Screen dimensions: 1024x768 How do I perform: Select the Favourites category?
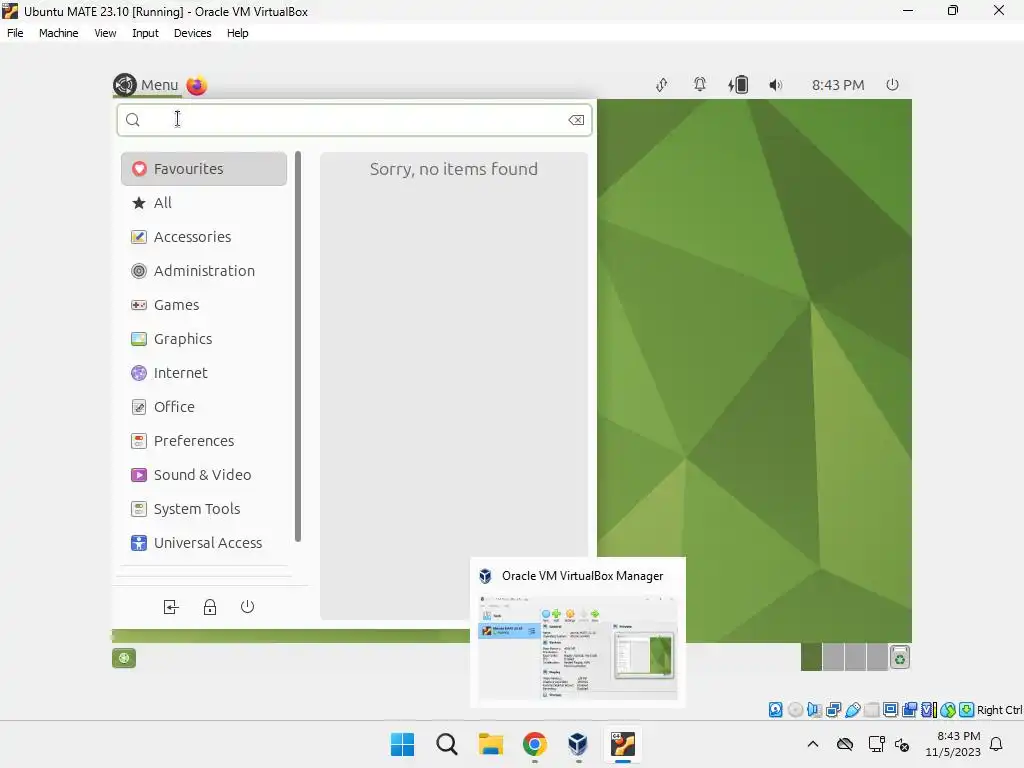(204, 168)
